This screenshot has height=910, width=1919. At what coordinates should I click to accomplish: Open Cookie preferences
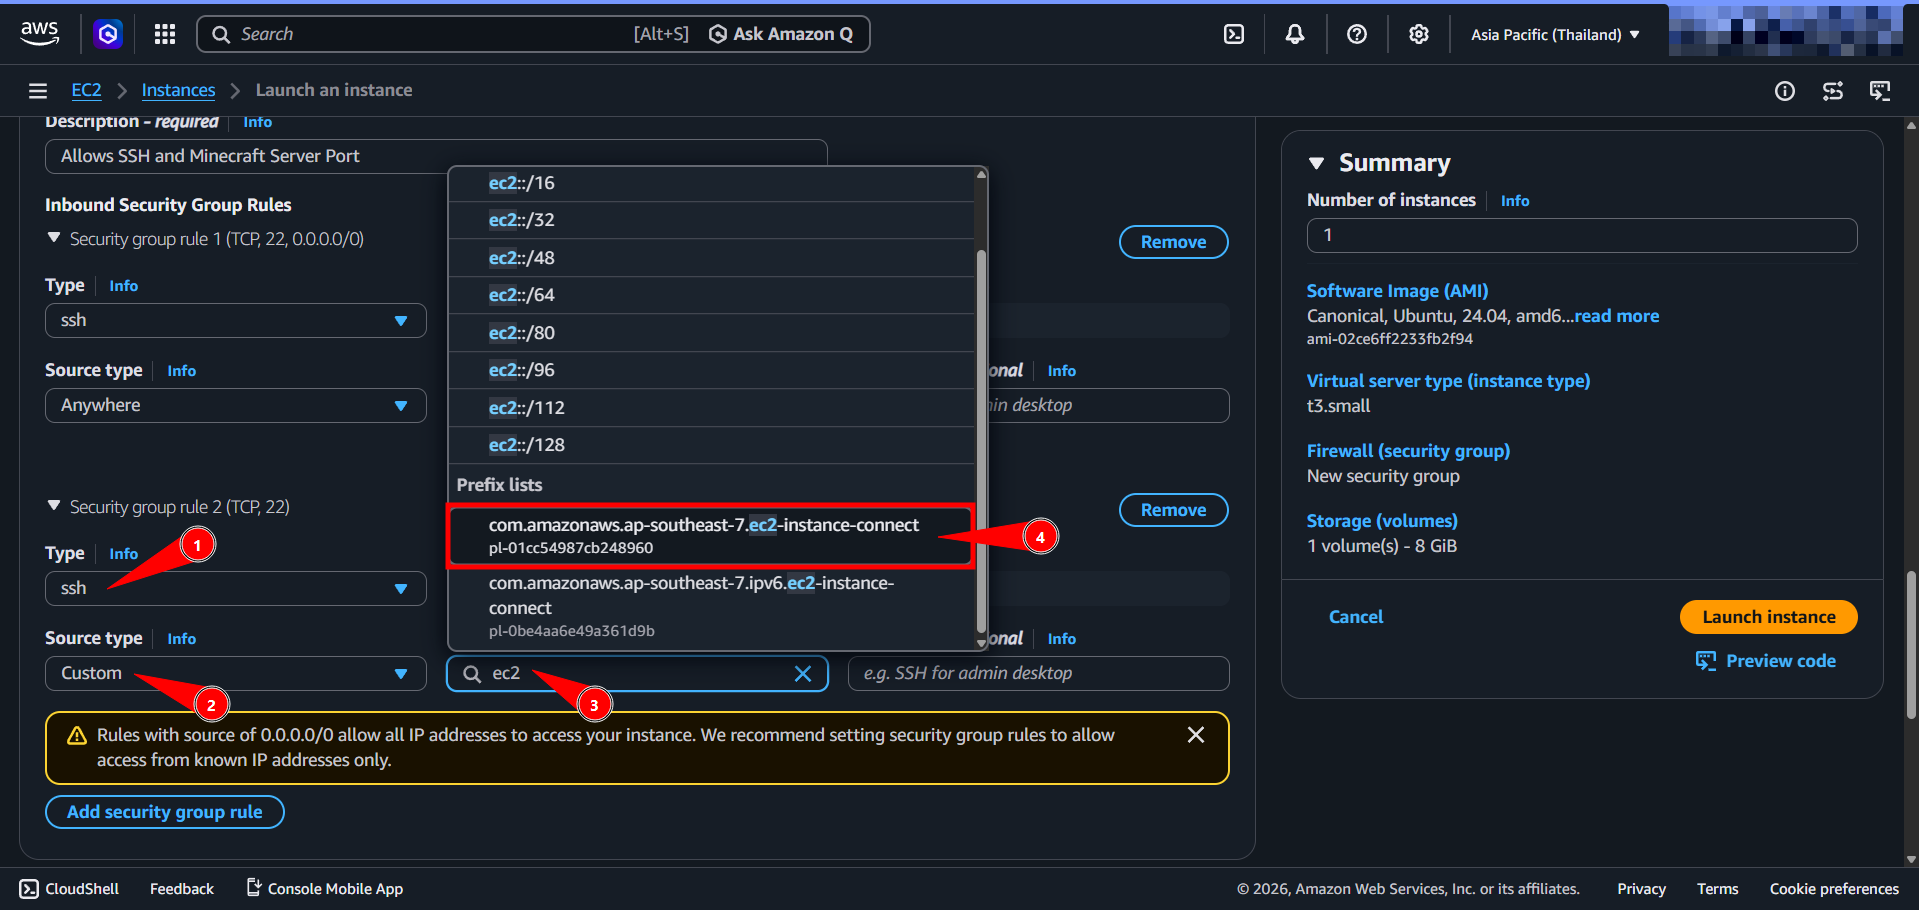(x=1834, y=889)
